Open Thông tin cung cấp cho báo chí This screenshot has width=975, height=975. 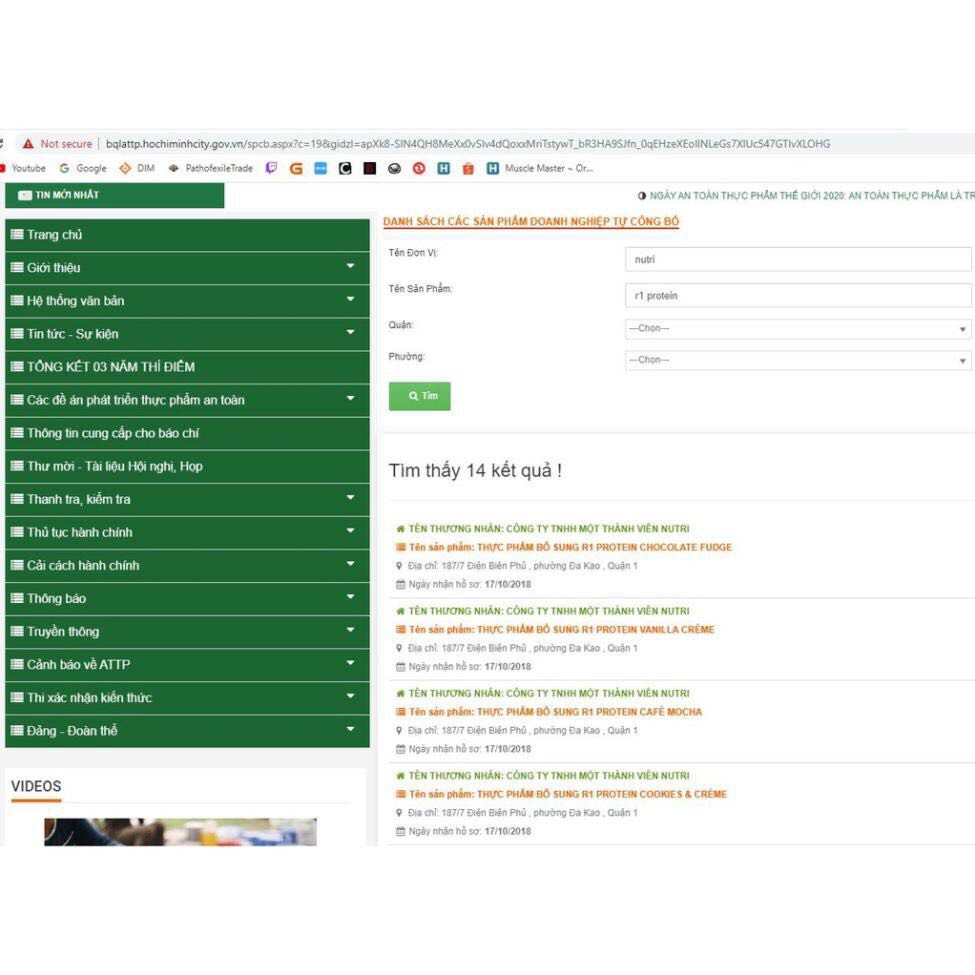[112, 433]
